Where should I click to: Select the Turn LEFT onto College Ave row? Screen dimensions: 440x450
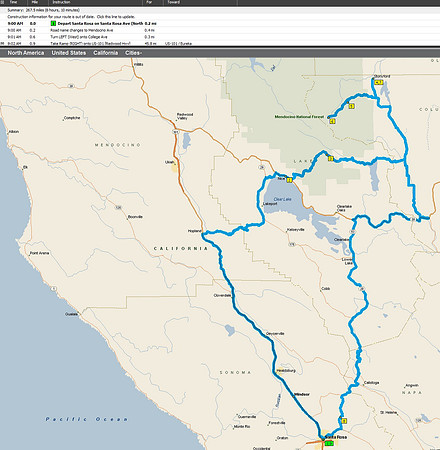point(220,37)
